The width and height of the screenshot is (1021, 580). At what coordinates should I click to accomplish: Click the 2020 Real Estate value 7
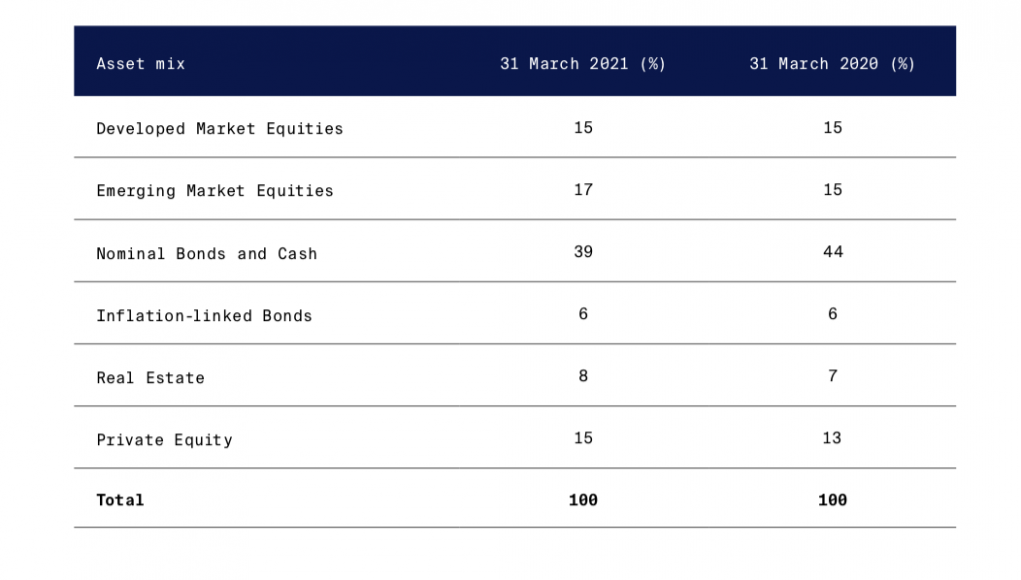833,376
